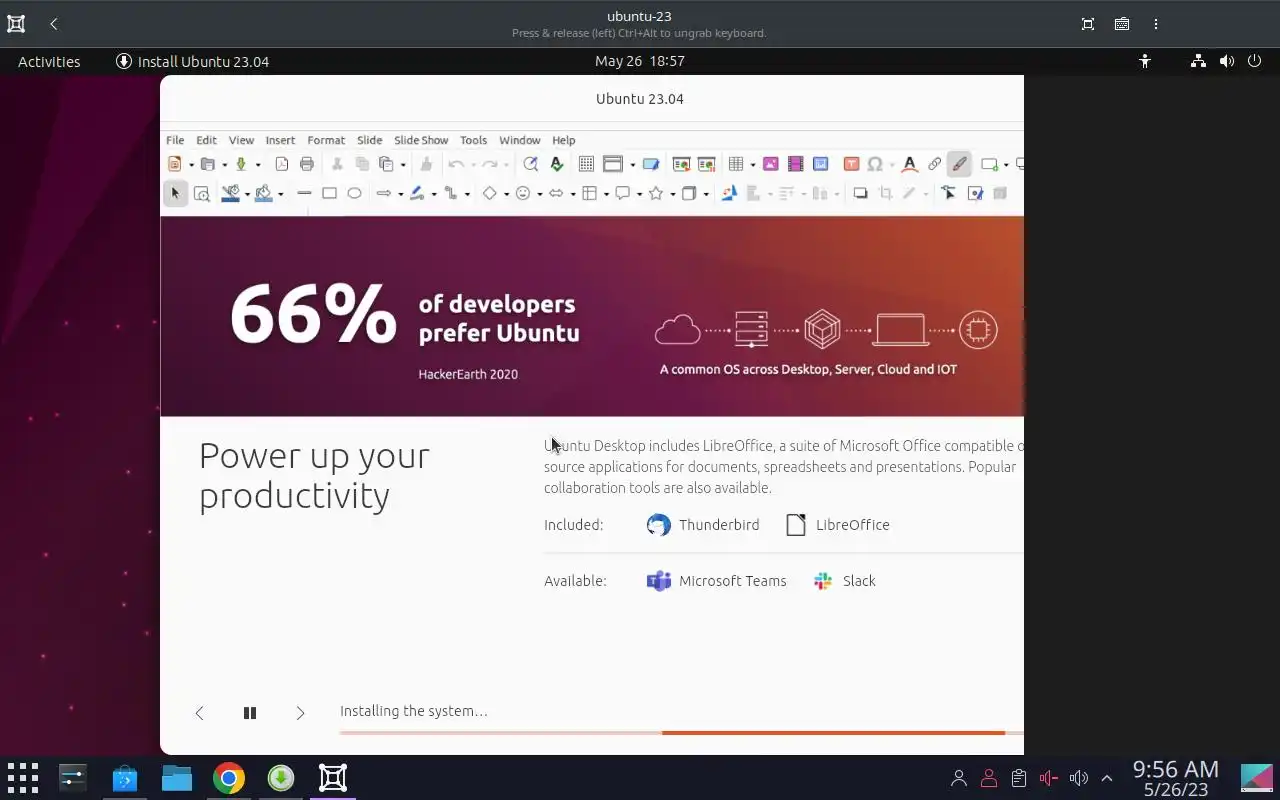Click the Microsoft Teams label

[x=733, y=581]
